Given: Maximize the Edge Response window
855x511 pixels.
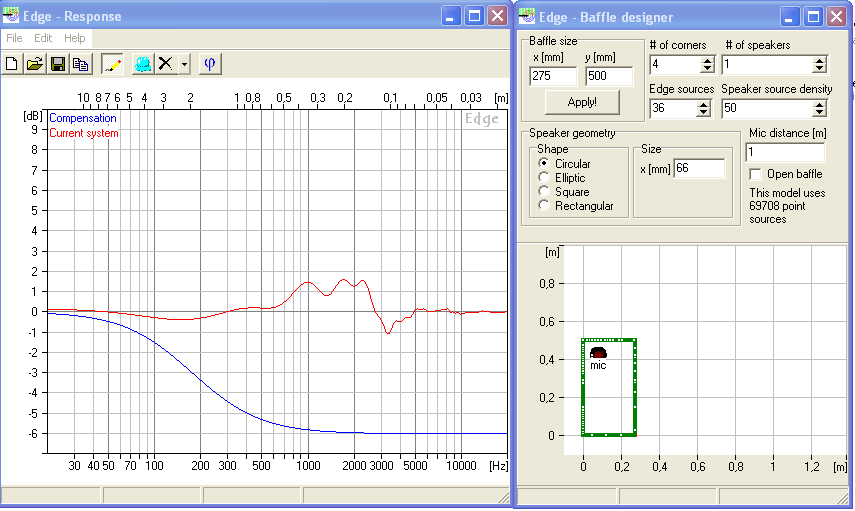Looking at the screenshot, I should (474, 16).
